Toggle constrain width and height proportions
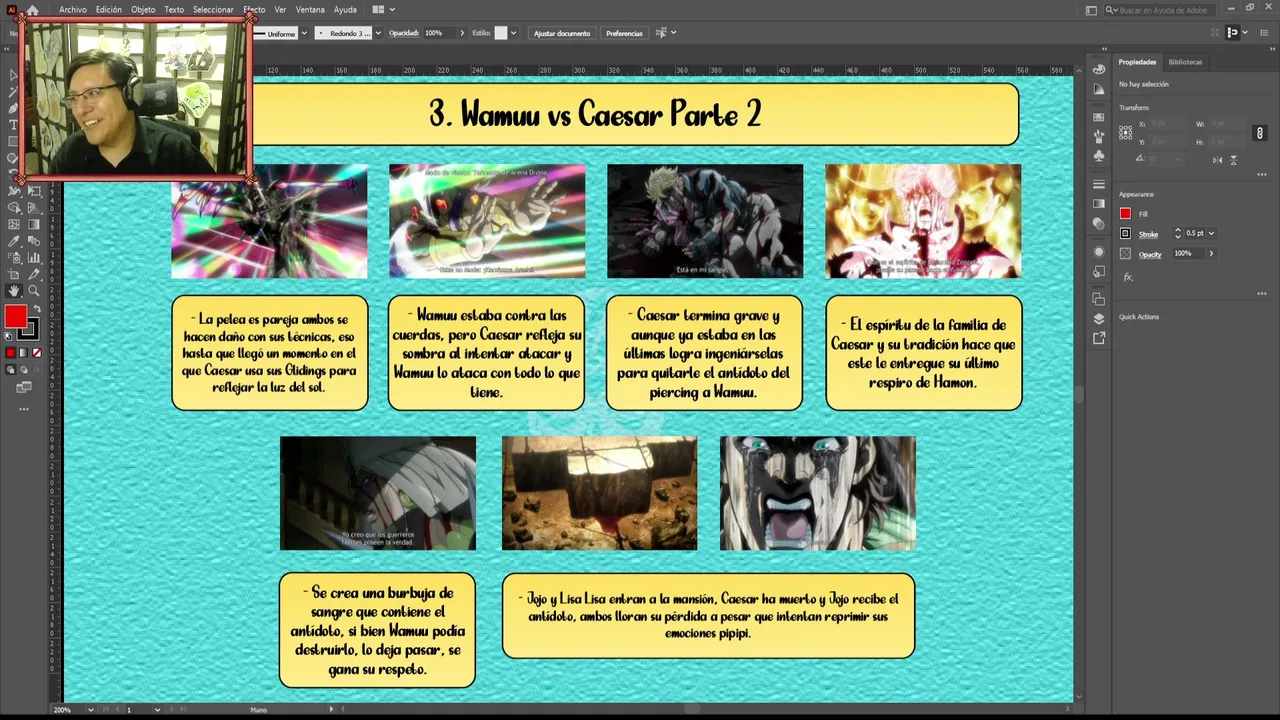The height and width of the screenshot is (720, 1280). point(1259,132)
